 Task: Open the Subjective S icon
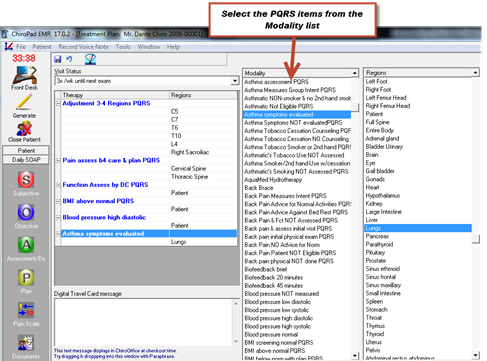coord(26,180)
